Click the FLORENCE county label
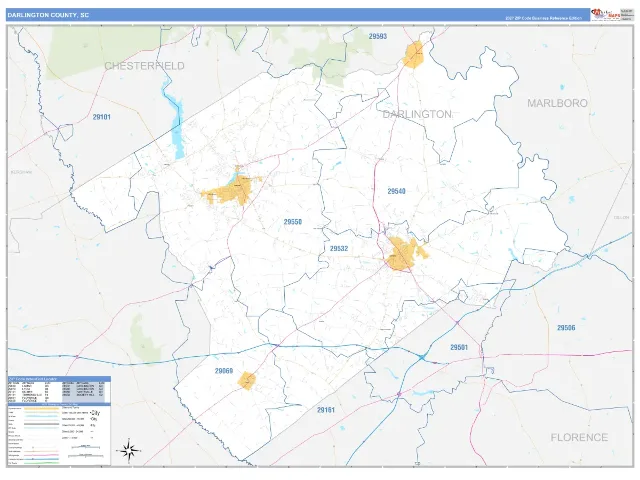640x480 pixels. pyautogui.click(x=579, y=438)
